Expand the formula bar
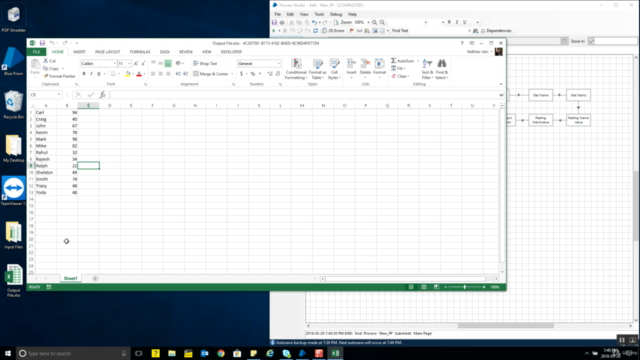 point(501,95)
